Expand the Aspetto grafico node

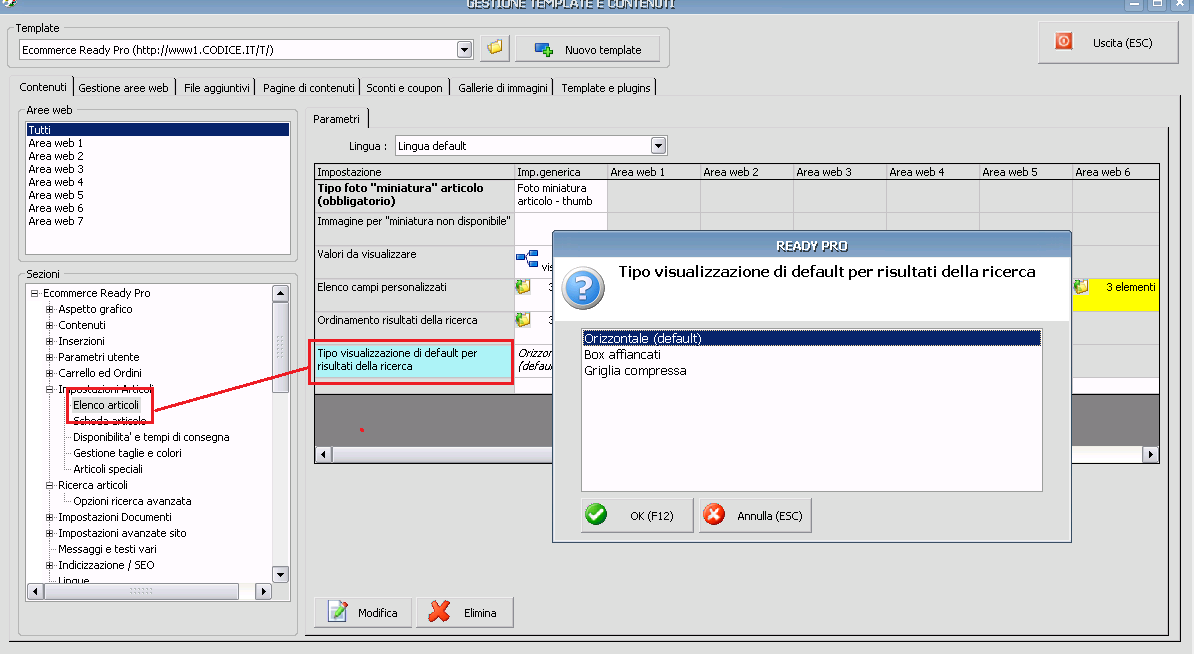(x=49, y=309)
